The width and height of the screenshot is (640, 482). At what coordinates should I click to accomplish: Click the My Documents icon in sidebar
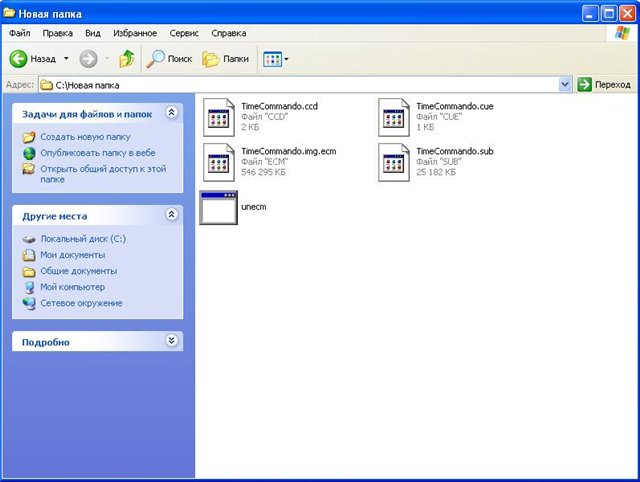tap(29, 255)
